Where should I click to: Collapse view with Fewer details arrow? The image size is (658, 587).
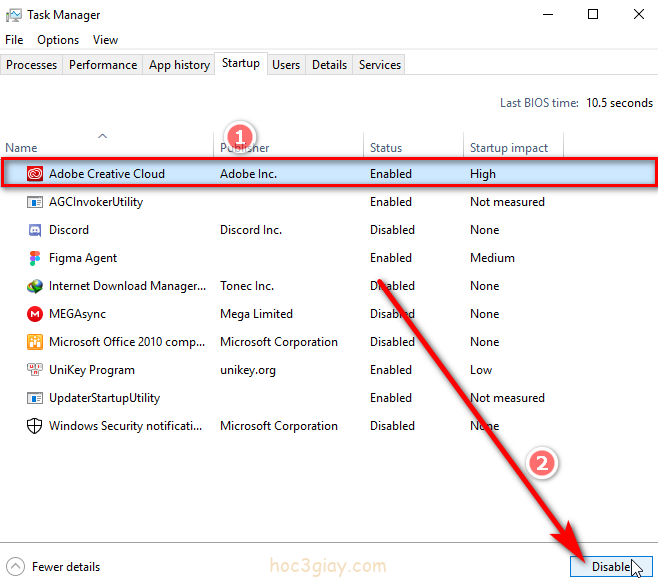[x=16, y=566]
